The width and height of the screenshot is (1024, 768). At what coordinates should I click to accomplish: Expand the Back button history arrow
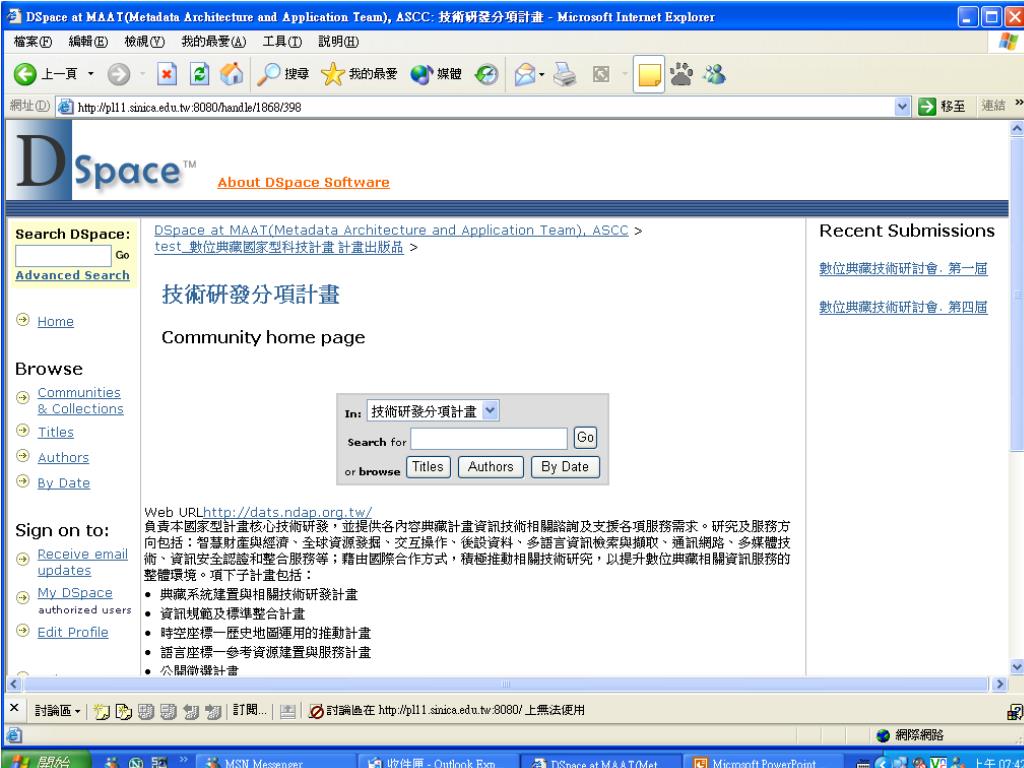tap(91, 74)
